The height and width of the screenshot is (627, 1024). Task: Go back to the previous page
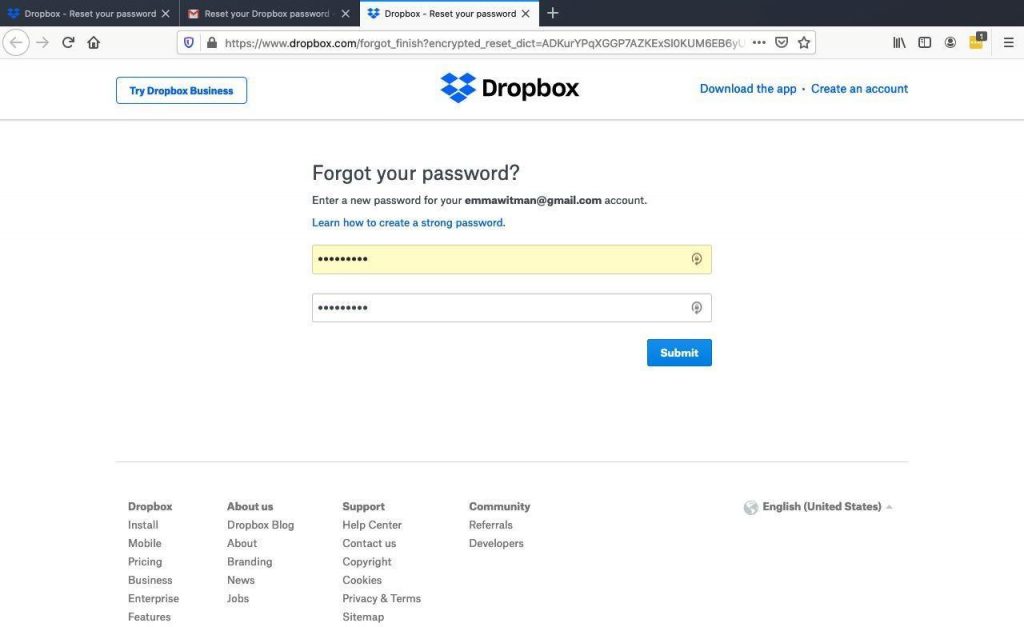click(x=16, y=43)
